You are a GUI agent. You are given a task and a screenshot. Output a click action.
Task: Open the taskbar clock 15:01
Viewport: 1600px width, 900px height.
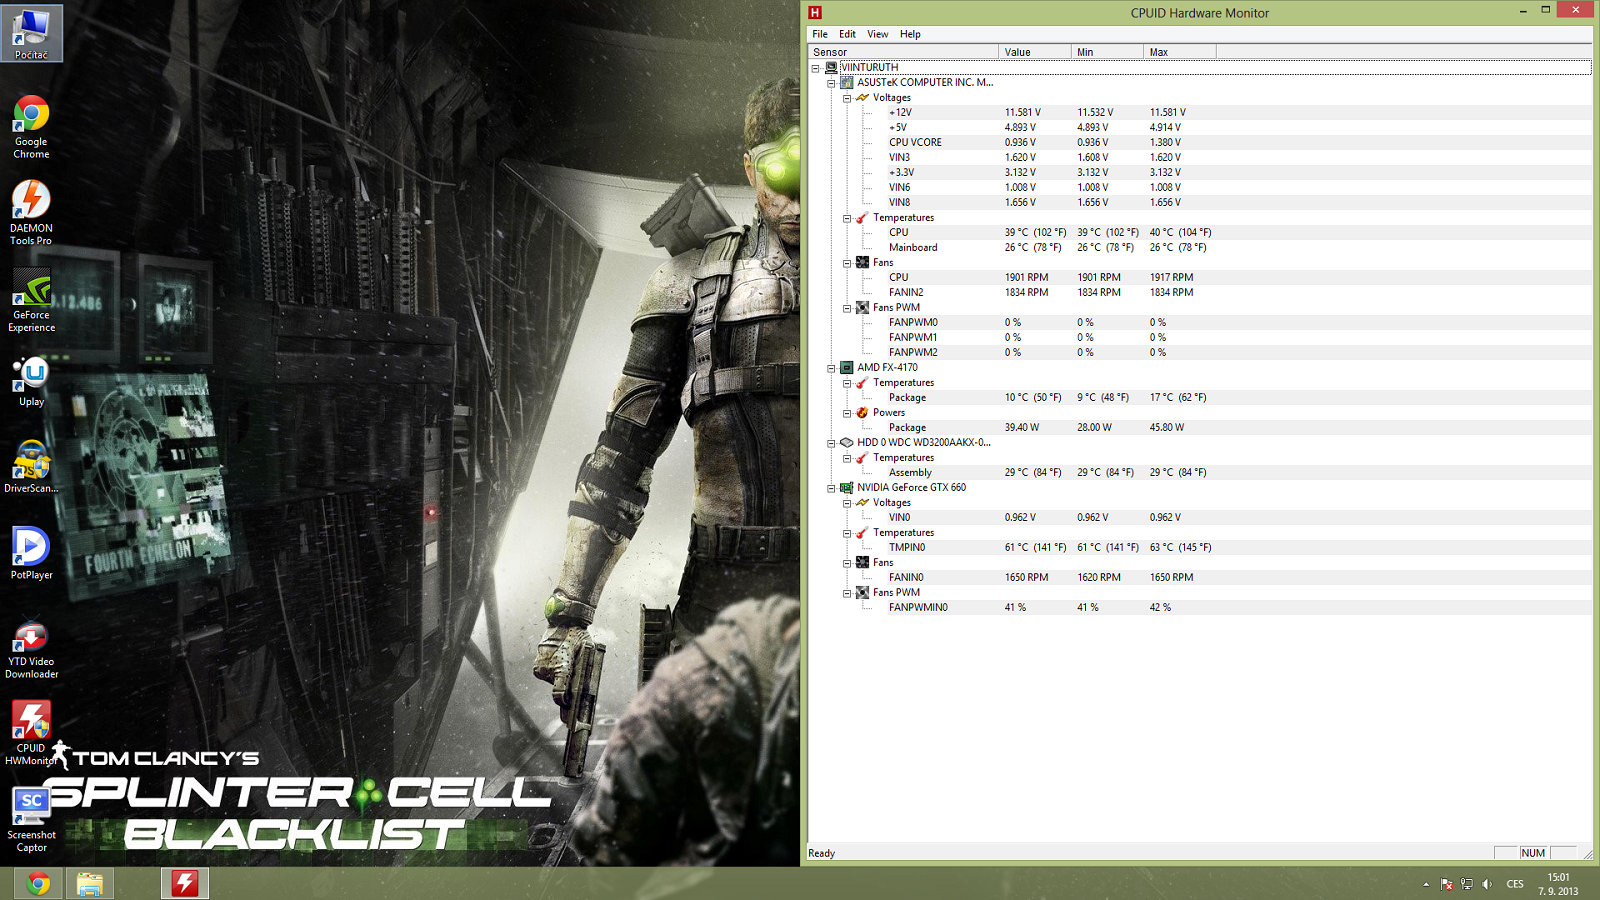1558,884
